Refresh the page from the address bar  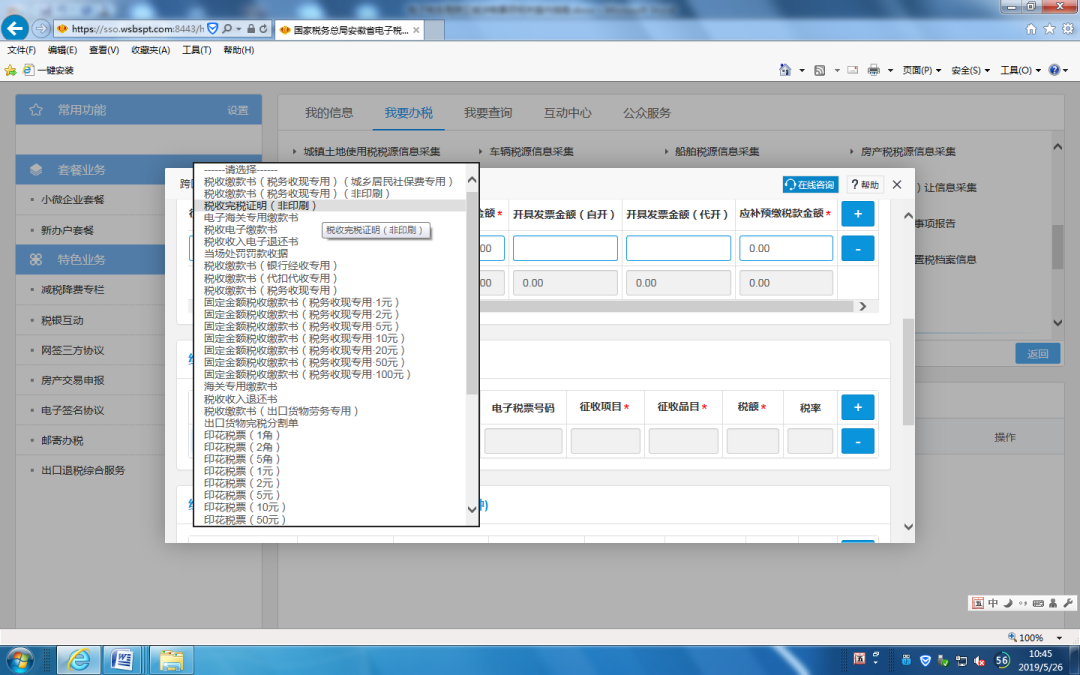(x=264, y=29)
